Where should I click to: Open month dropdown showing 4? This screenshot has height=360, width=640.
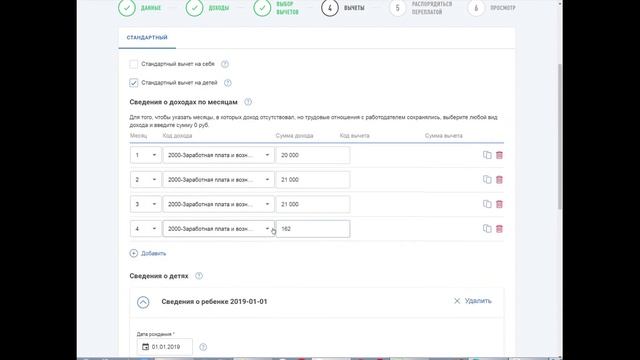146,229
